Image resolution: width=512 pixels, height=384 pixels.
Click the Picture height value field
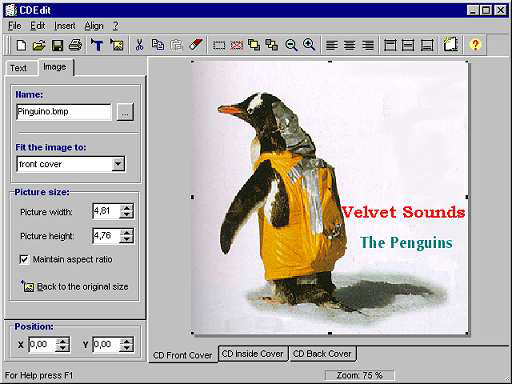pos(106,236)
